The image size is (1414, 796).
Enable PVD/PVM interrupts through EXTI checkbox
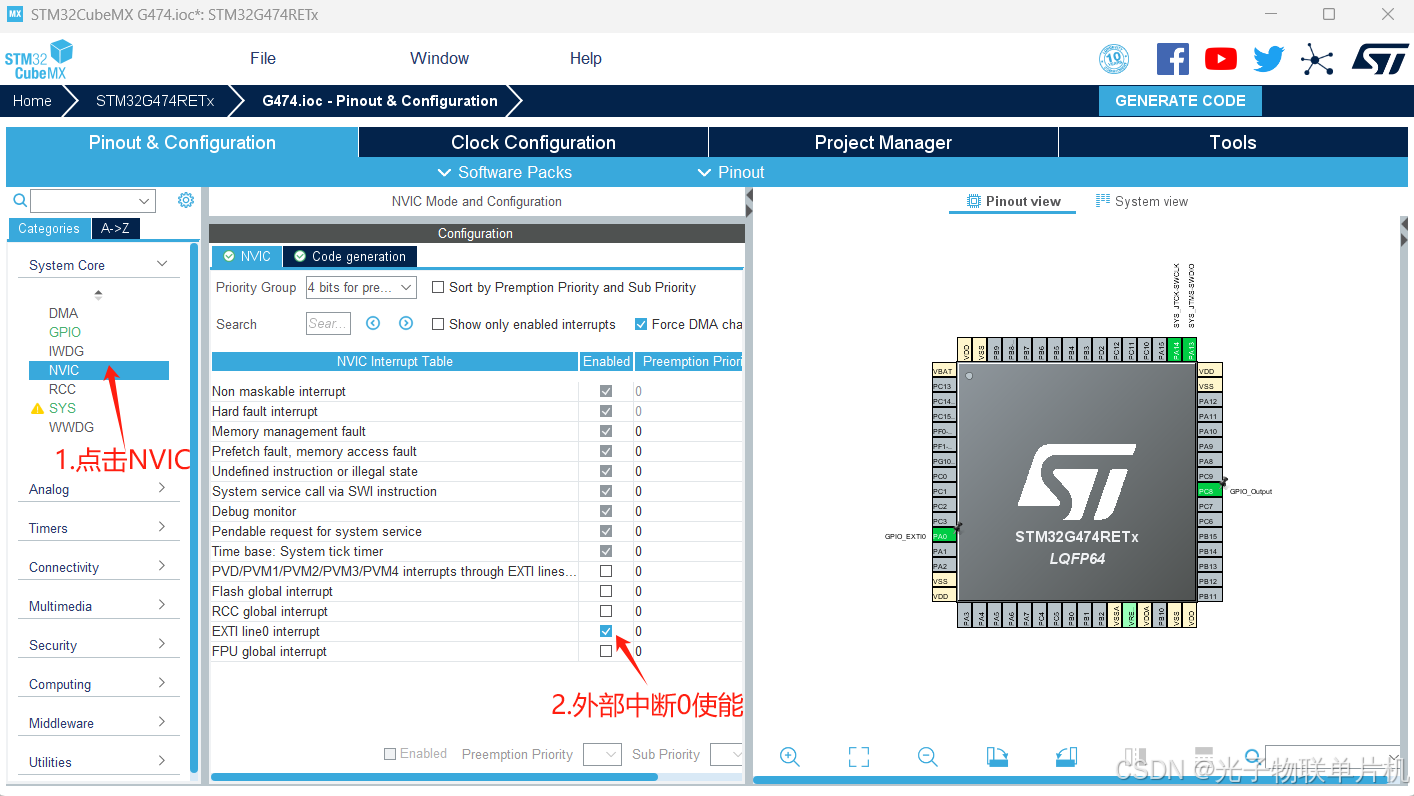[x=606, y=571]
